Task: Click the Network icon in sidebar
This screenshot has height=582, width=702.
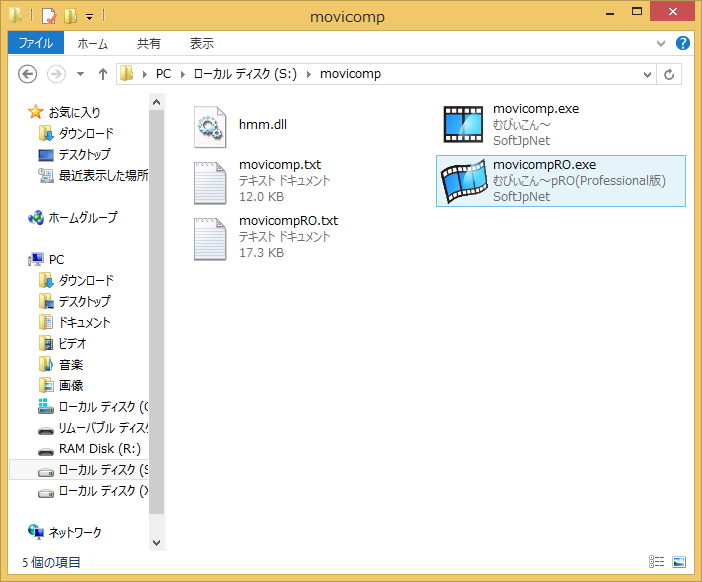Action: 36,532
